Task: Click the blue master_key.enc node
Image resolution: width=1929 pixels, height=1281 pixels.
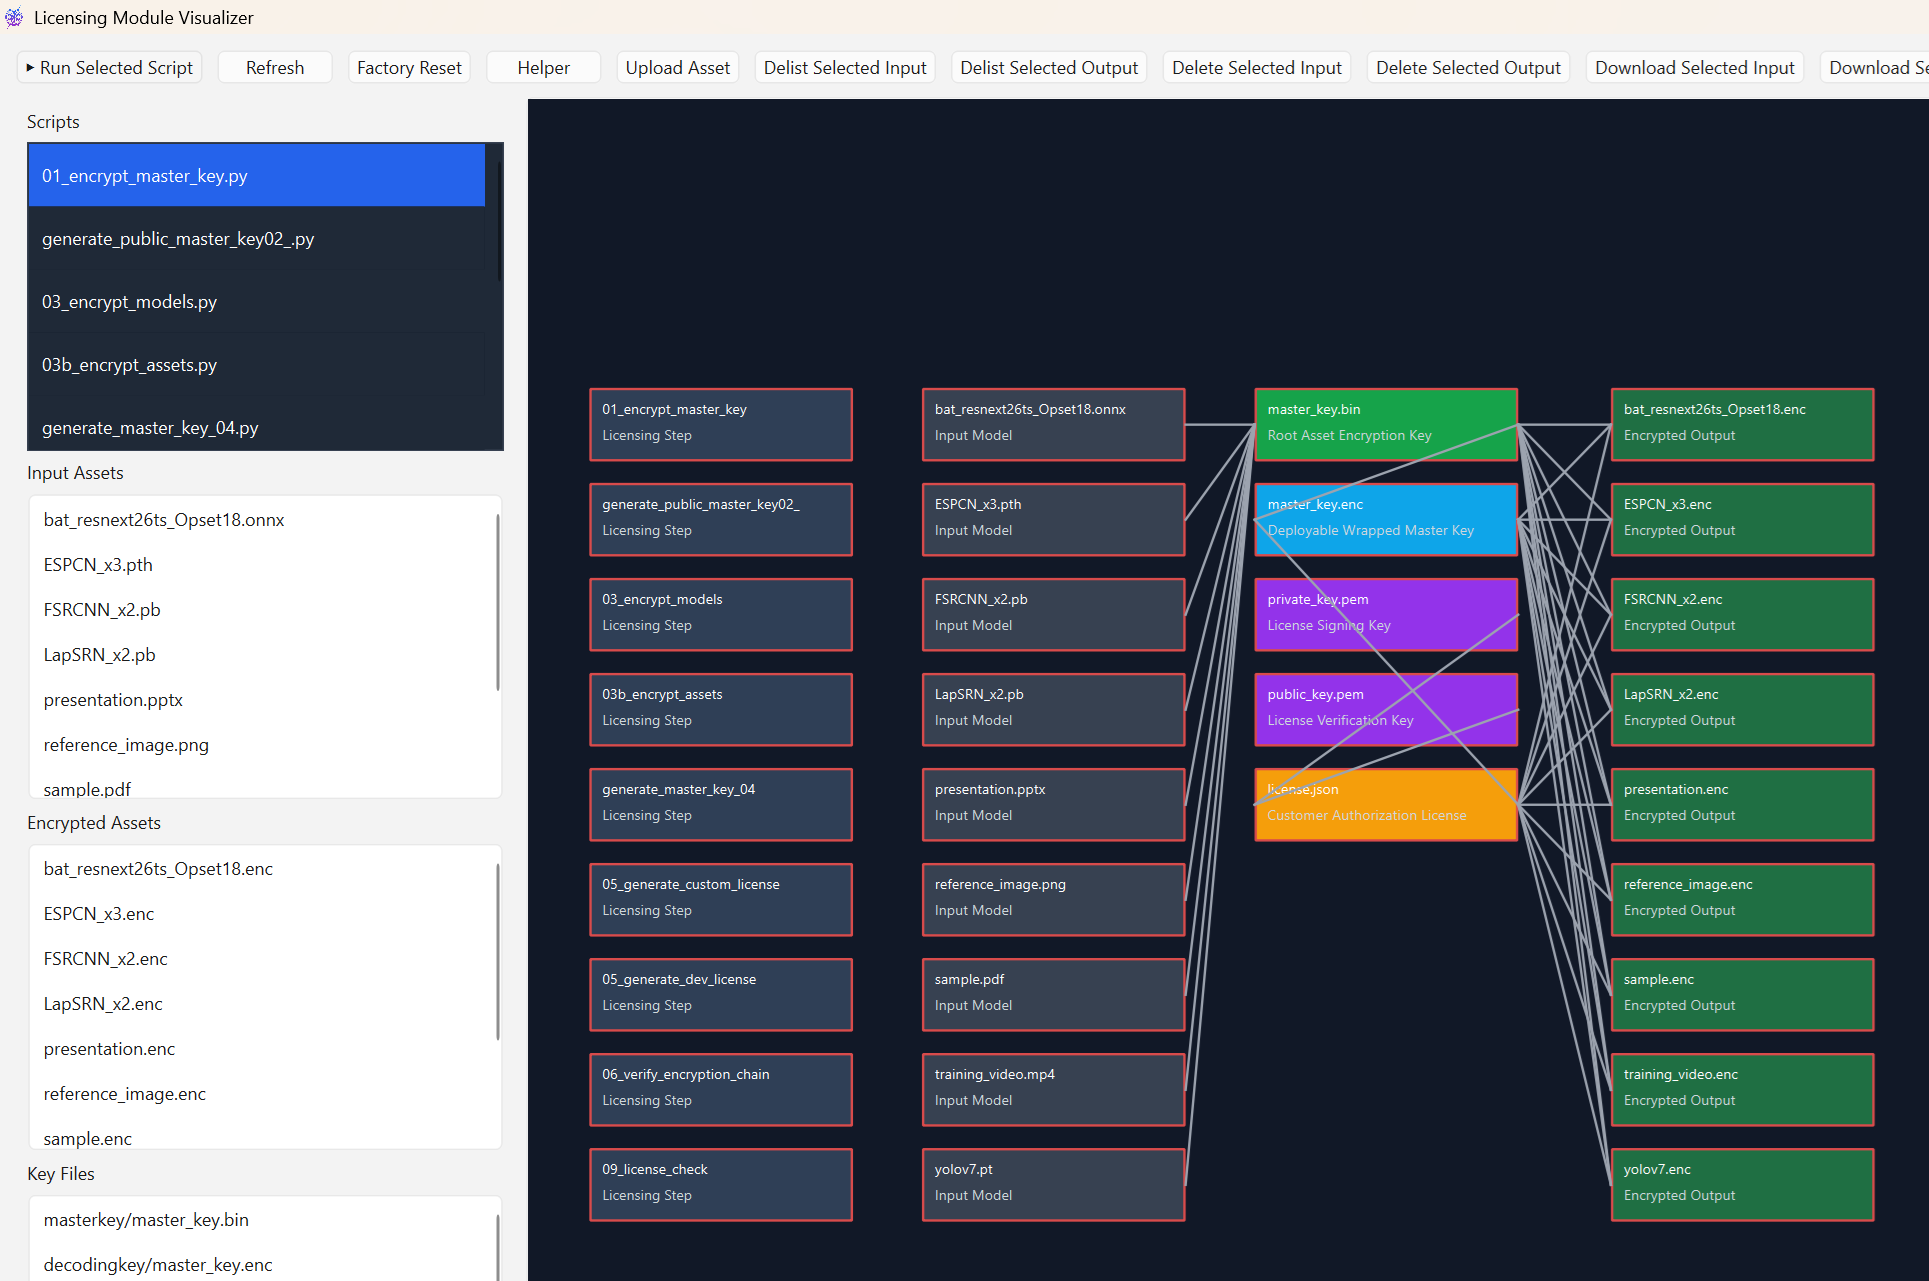Action: click(1386, 519)
